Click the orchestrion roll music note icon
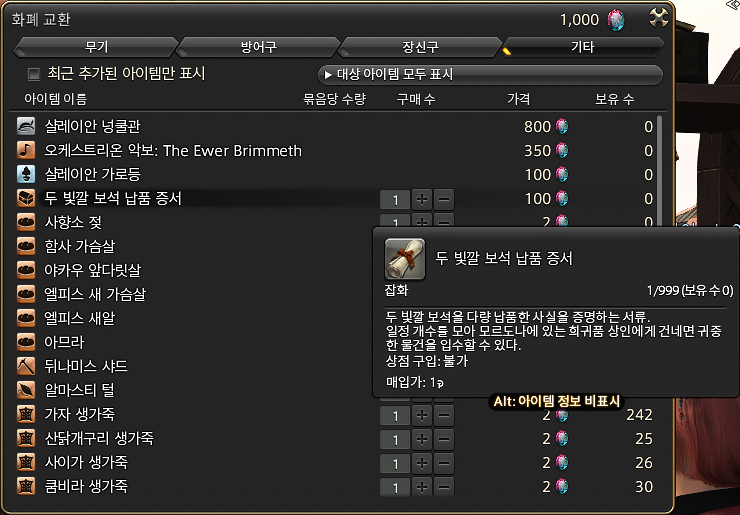The image size is (740, 515). tap(26, 150)
